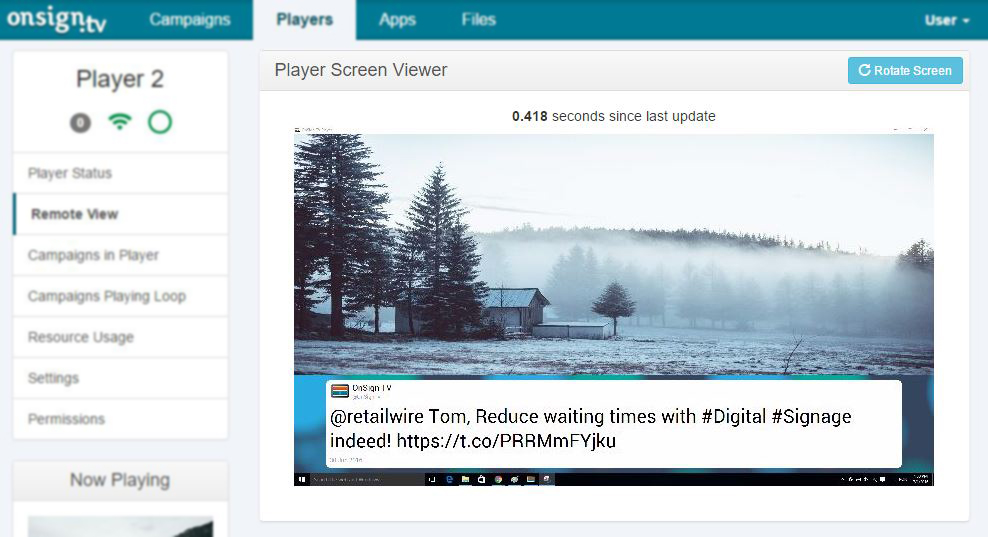Click Task View icon in remote taskbar

click(432, 480)
